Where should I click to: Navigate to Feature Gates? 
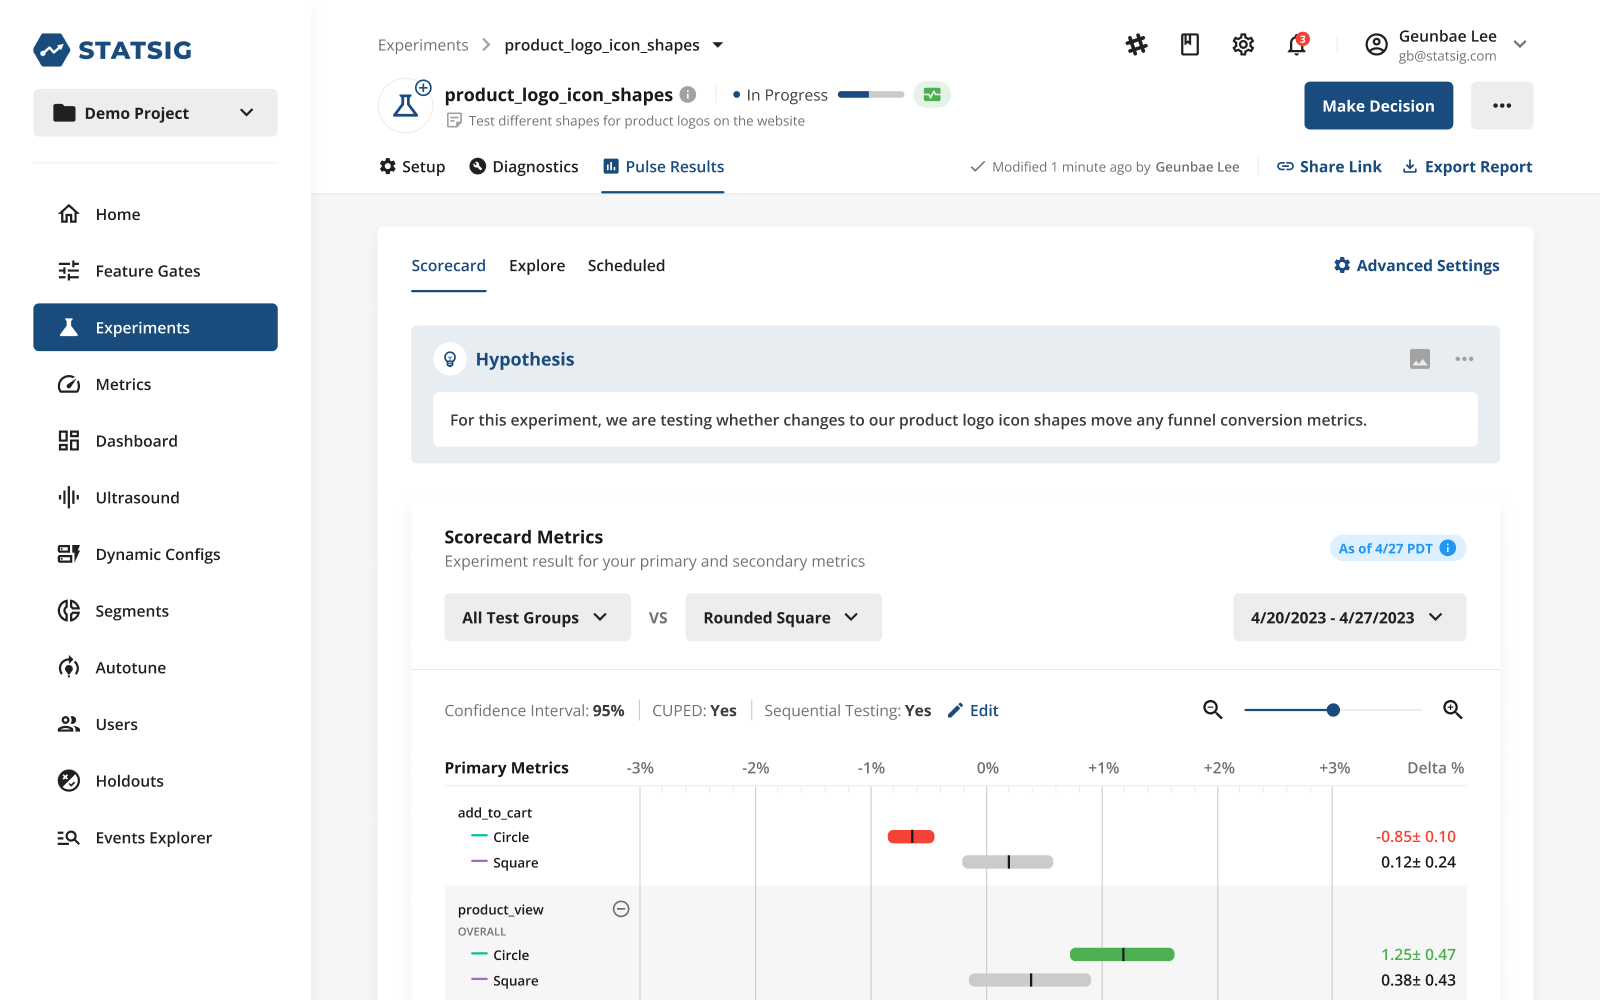(x=147, y=270)
